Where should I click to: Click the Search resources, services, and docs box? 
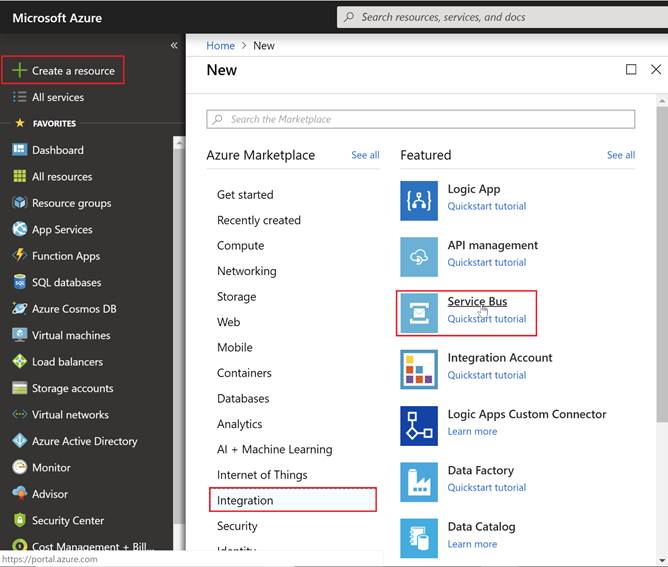(503, 17)
